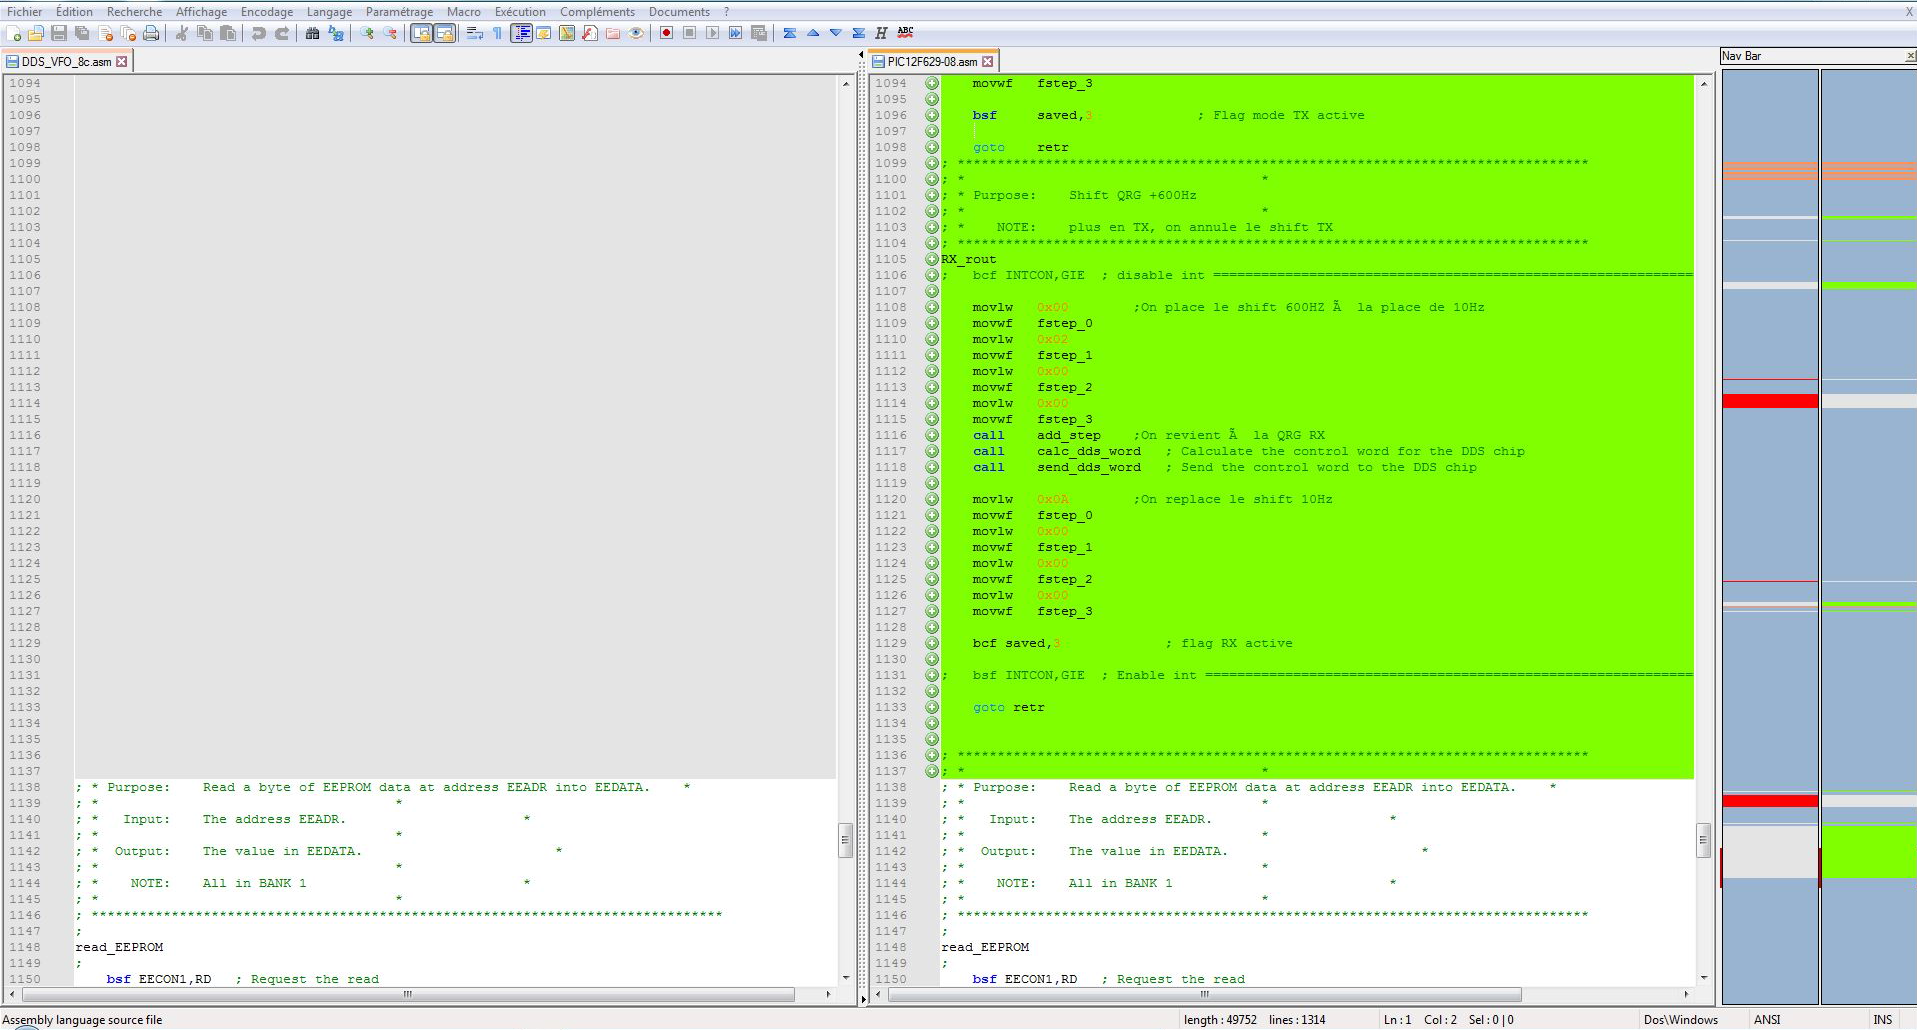Start macro recording with red dot
The image size is (1917, 1030).
667,34
